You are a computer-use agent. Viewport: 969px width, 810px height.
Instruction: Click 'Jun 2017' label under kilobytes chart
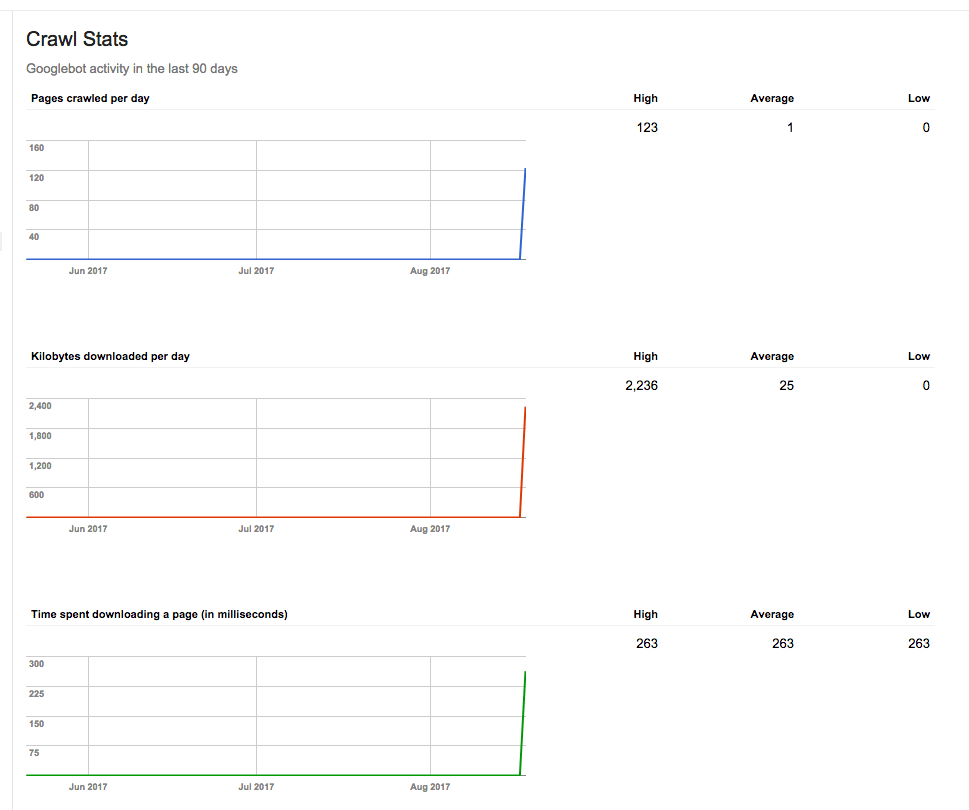point(88,529)
